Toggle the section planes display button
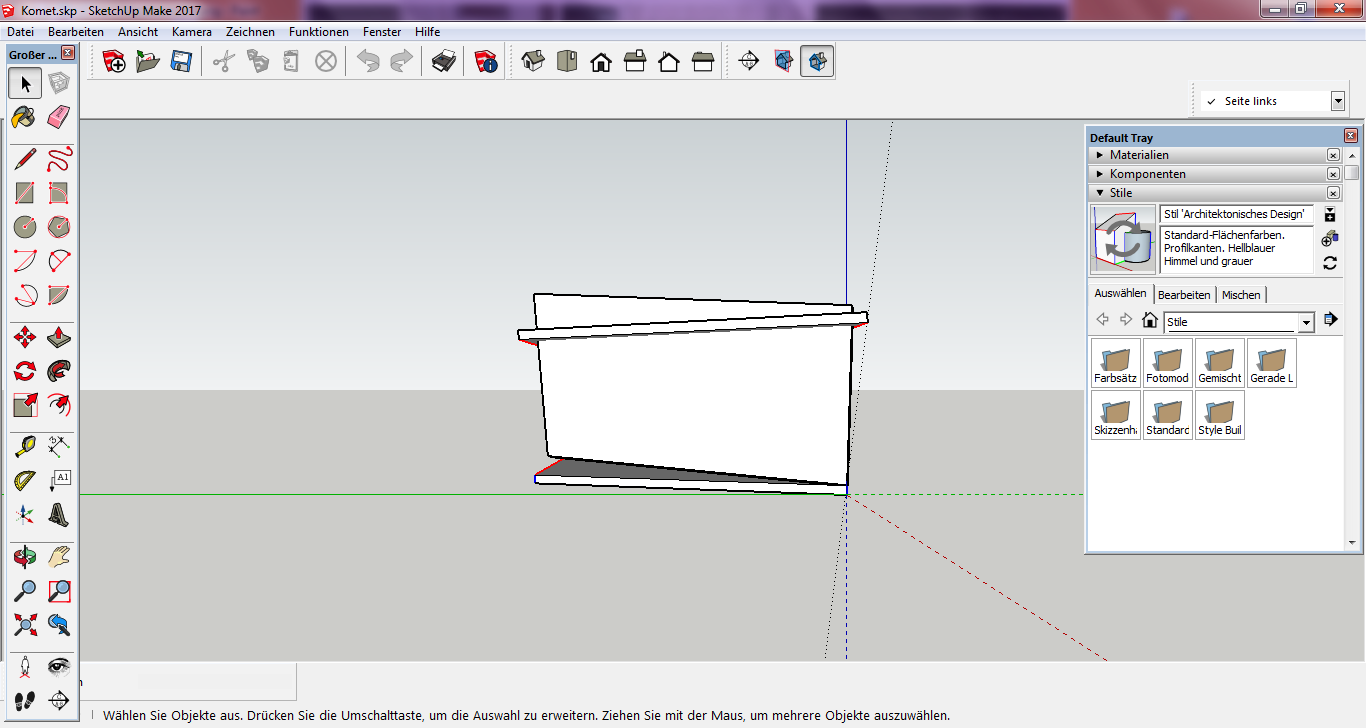The image size is (1366, 728). [x=783, y=62]
